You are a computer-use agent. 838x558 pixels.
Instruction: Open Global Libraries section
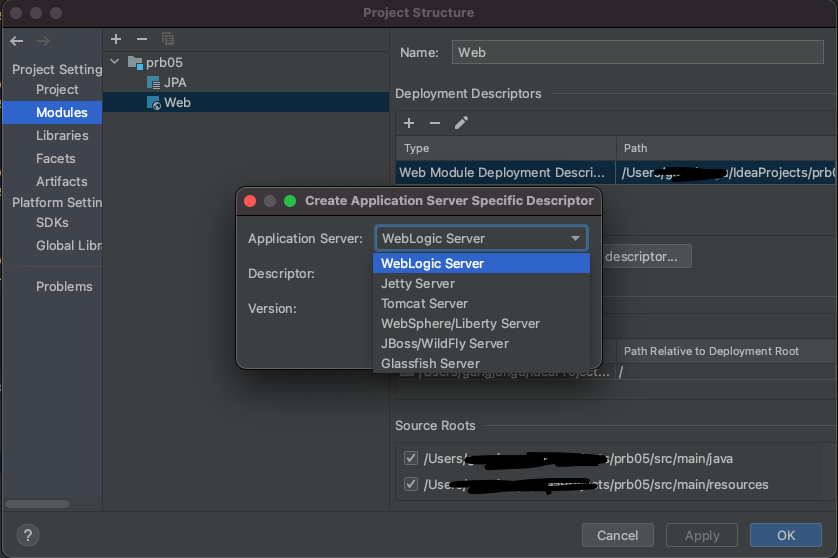pos(69,246)
